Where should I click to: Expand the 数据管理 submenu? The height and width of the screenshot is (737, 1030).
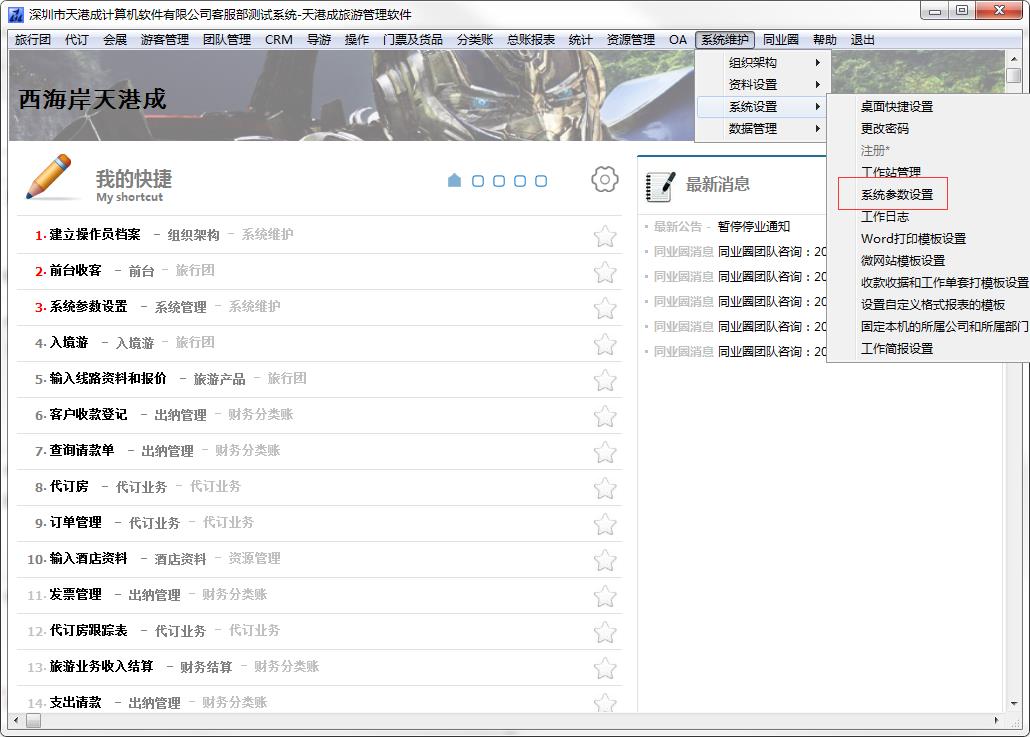coord(760,129)
